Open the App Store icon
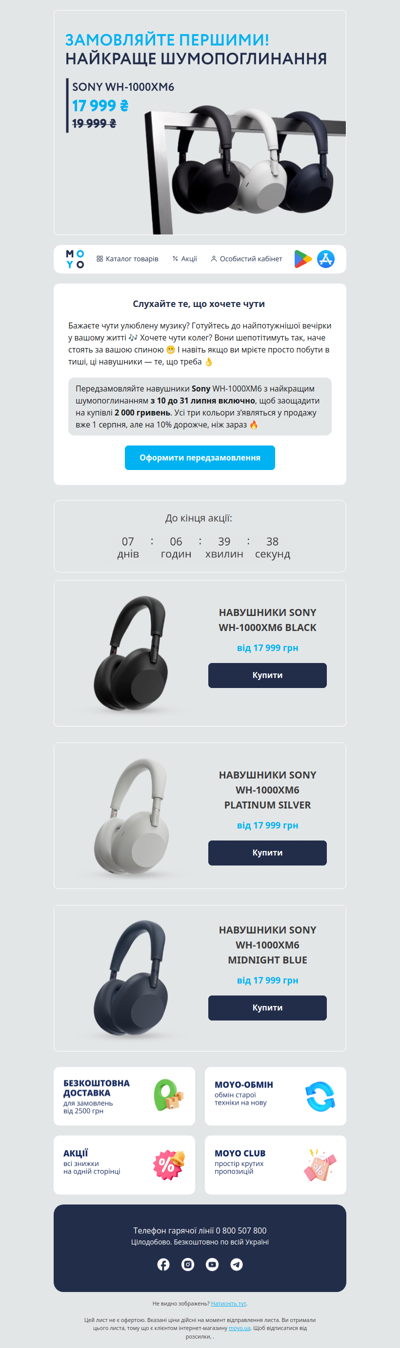This screenshot has width=400, height=1348. [326, 259]
